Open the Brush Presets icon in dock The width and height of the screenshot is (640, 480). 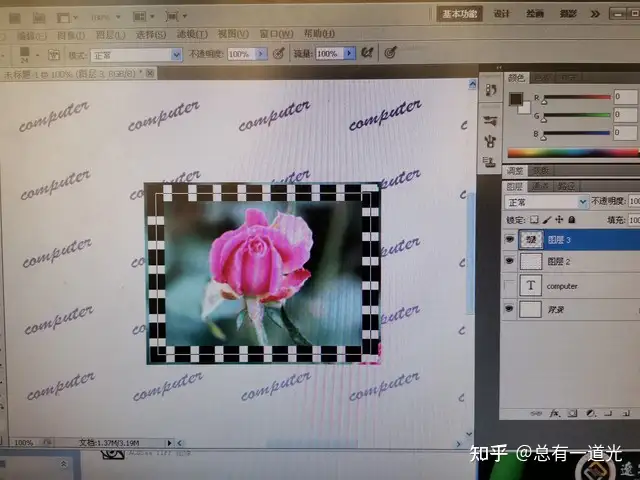tap(491, 142)
